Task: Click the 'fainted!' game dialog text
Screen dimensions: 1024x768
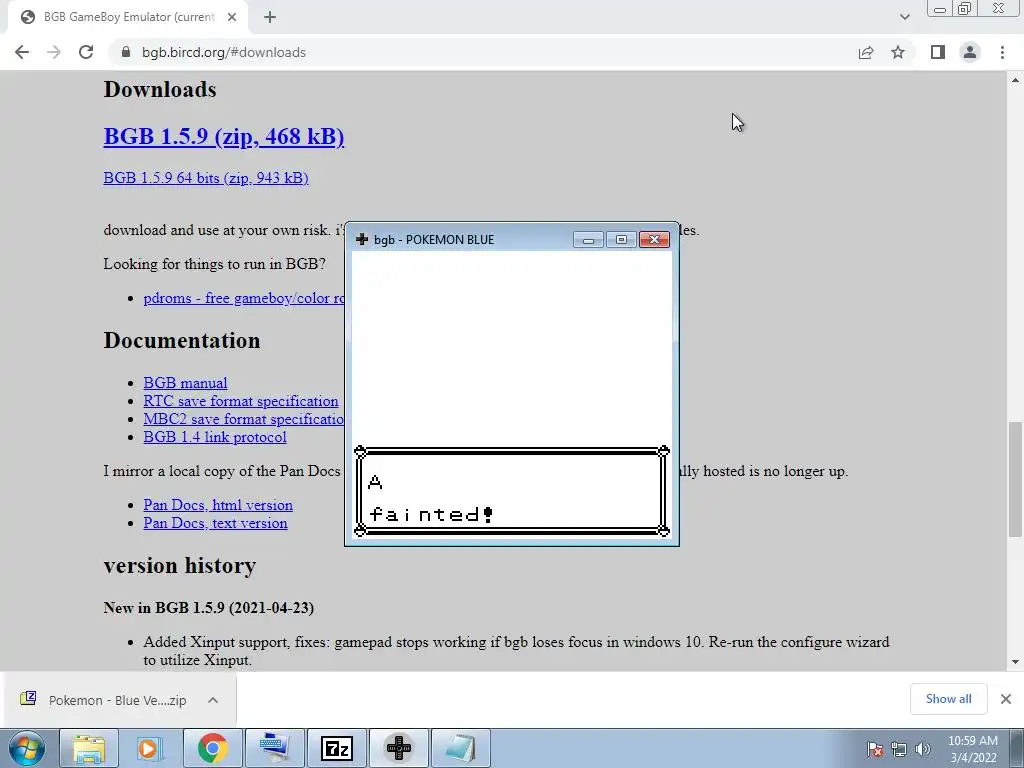Action: pyautogui.click(x=432, y=515)
